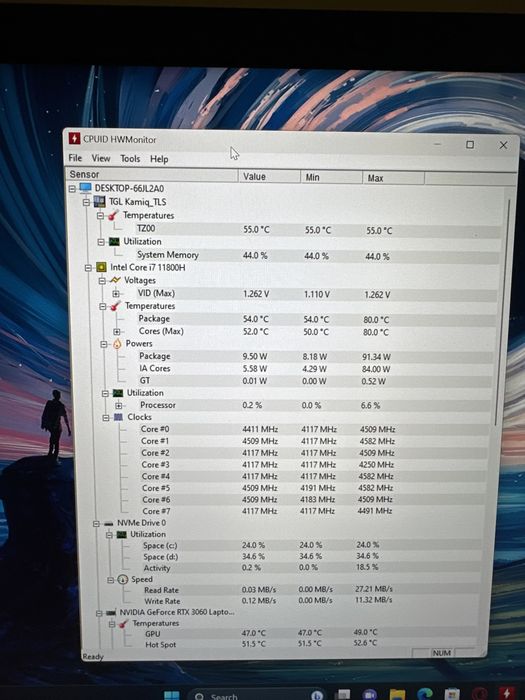Click the Sensor column header
The width and height of the screenshot is (525, 700).
[x=152, y=175]
